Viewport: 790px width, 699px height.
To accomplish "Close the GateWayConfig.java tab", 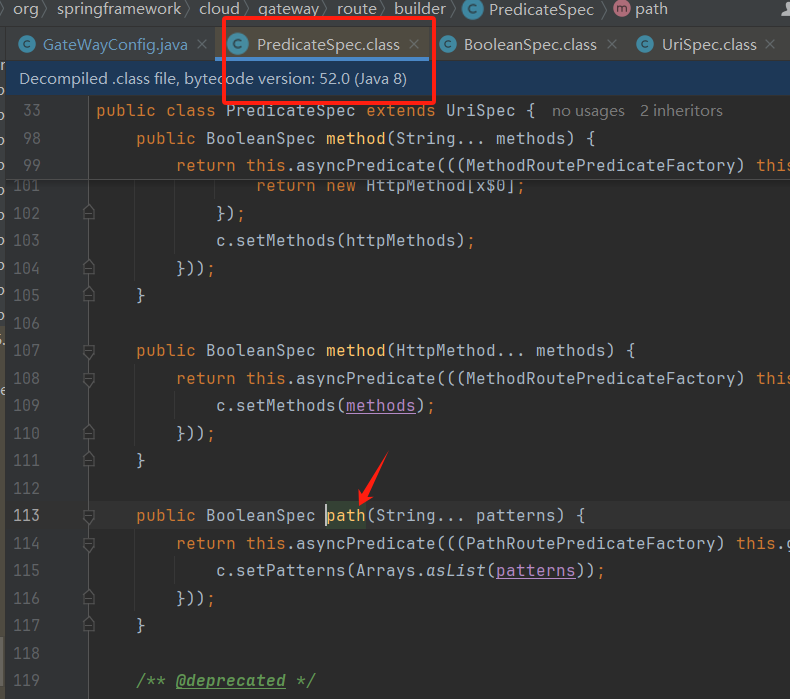I will coord(202,44).
